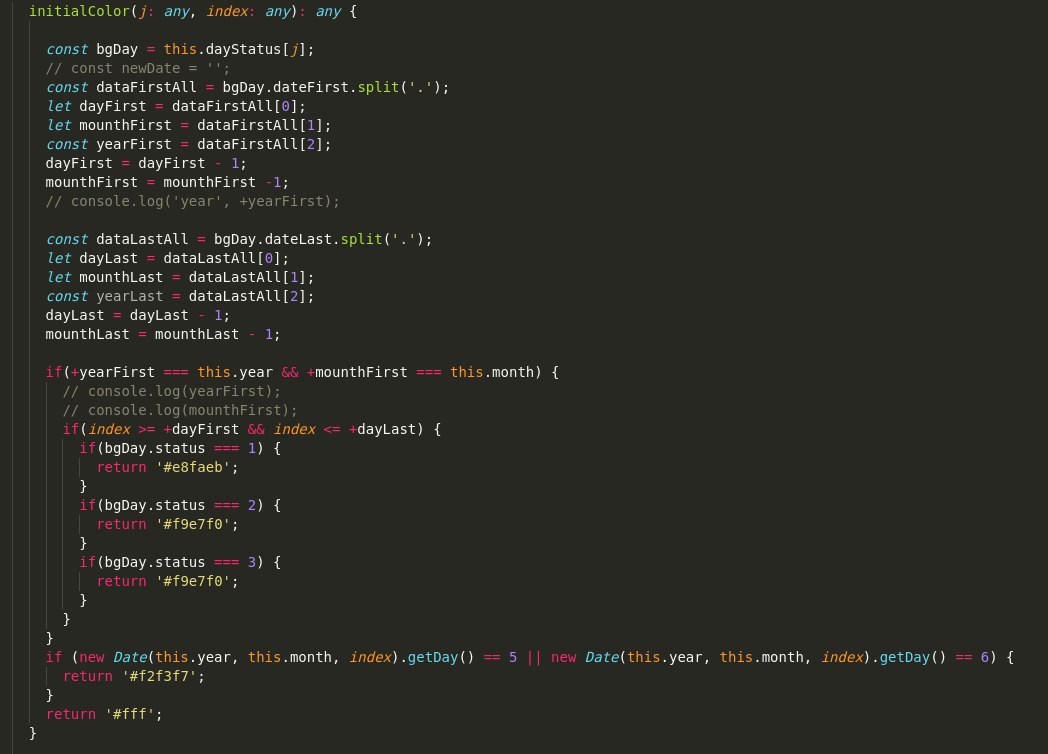Click the bgDay variable declaration
Viewport: 1048px width, 754px height.
point(117,49)
